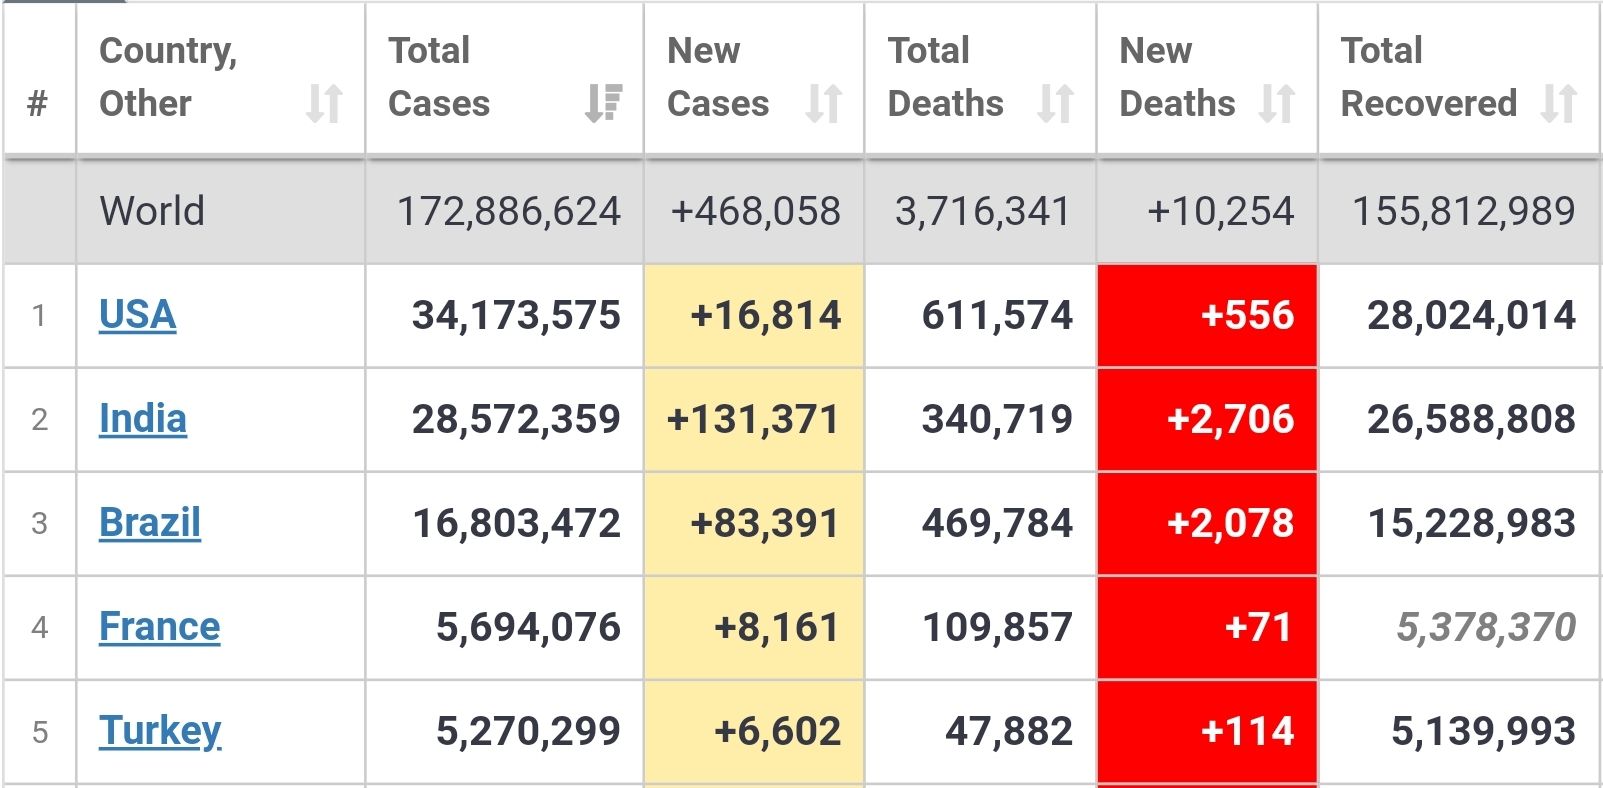Follow the Brazil link
The height and width of the screenshot is (788, 1603).
pos(150,523)
